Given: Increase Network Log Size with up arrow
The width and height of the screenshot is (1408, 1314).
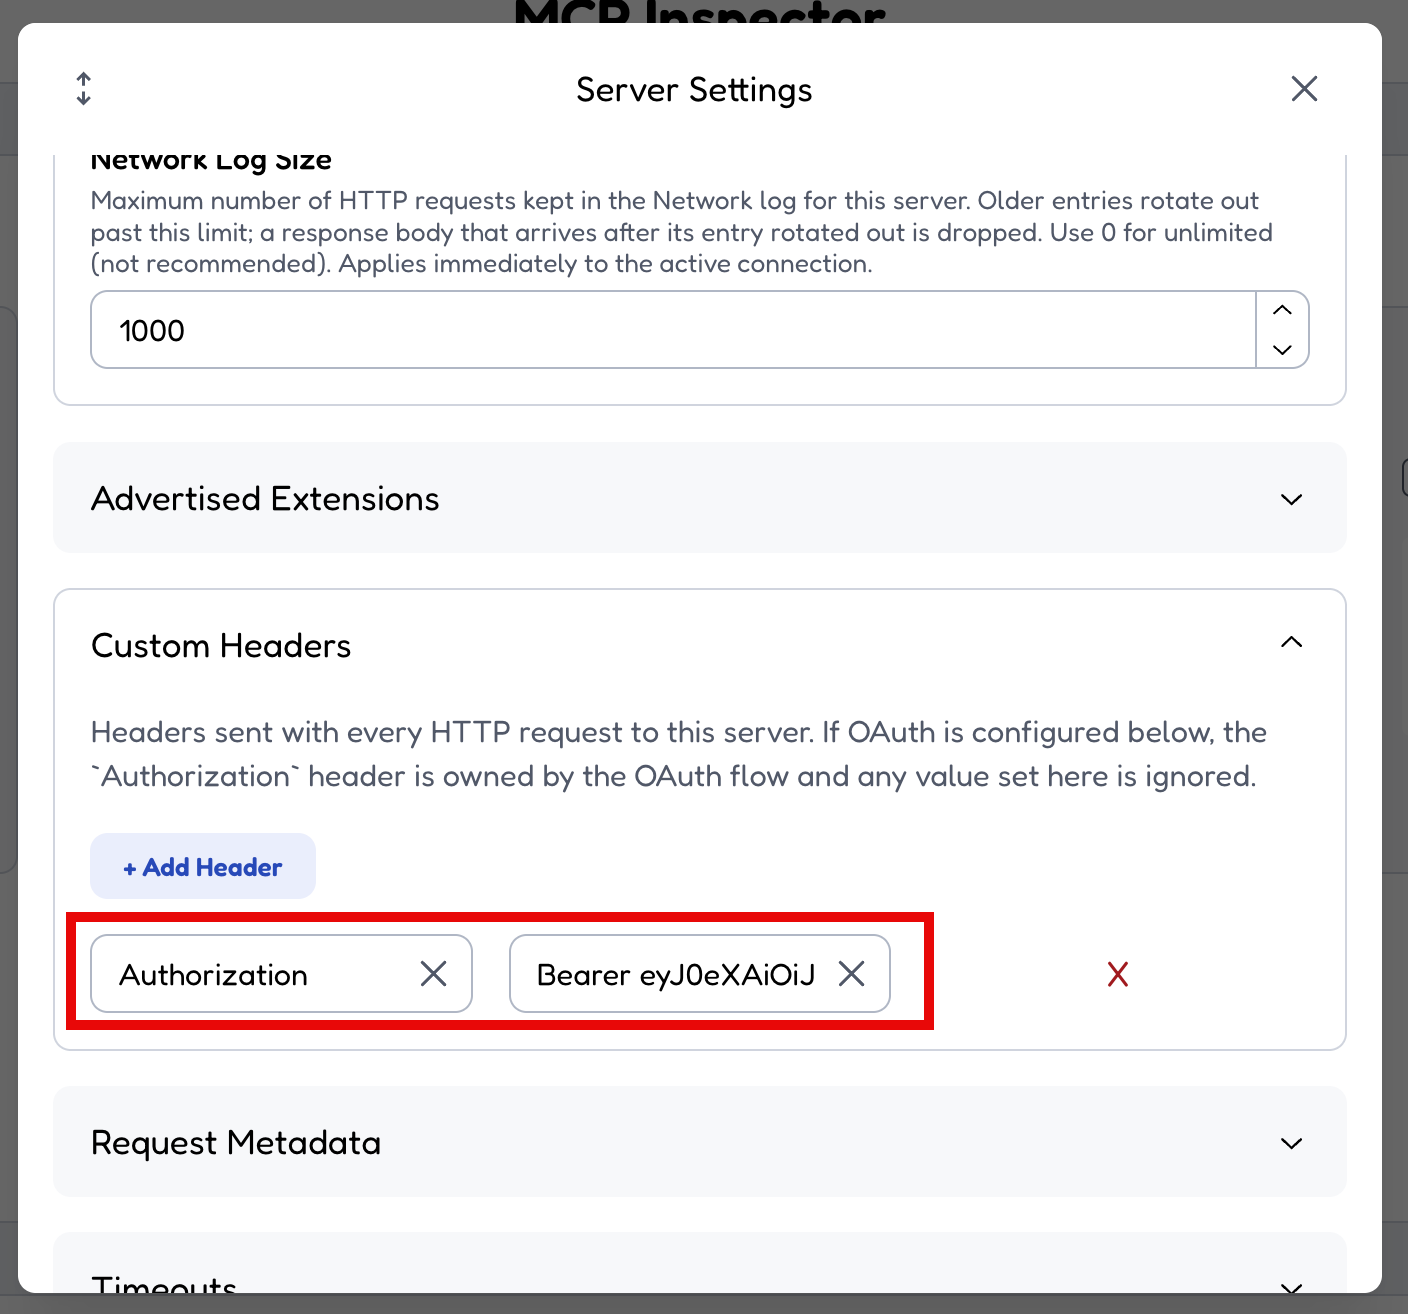Looking at the screenshot, I should click(x=1282, y=310).
